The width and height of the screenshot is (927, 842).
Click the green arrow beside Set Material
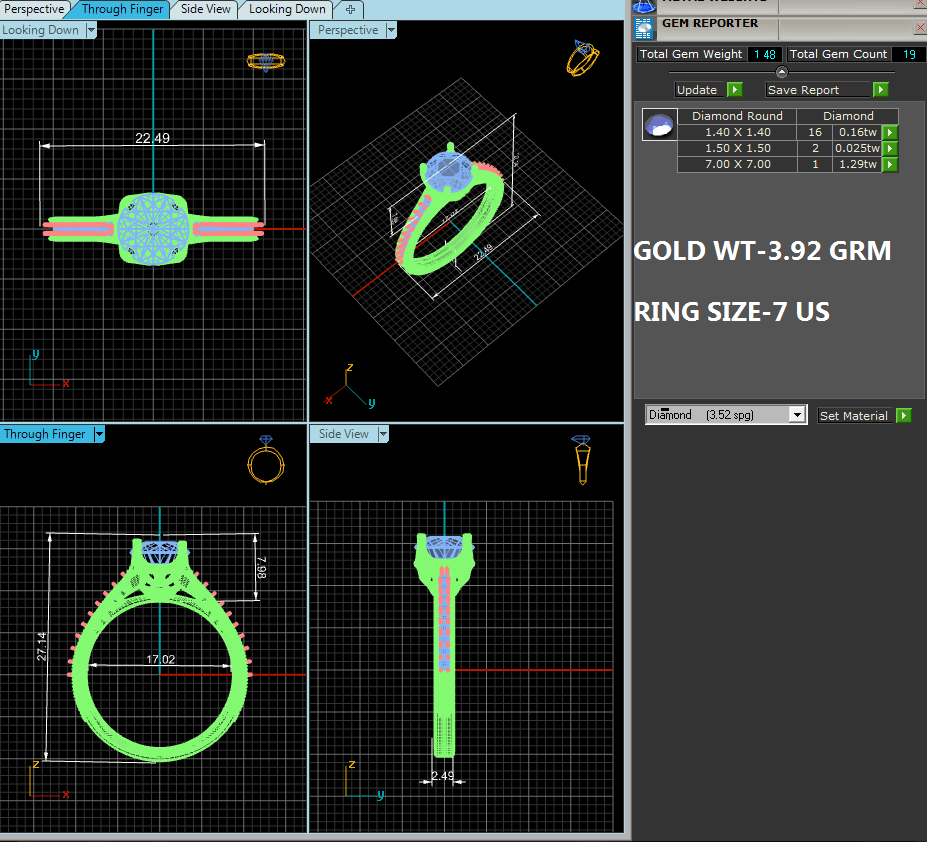(903, 416)
